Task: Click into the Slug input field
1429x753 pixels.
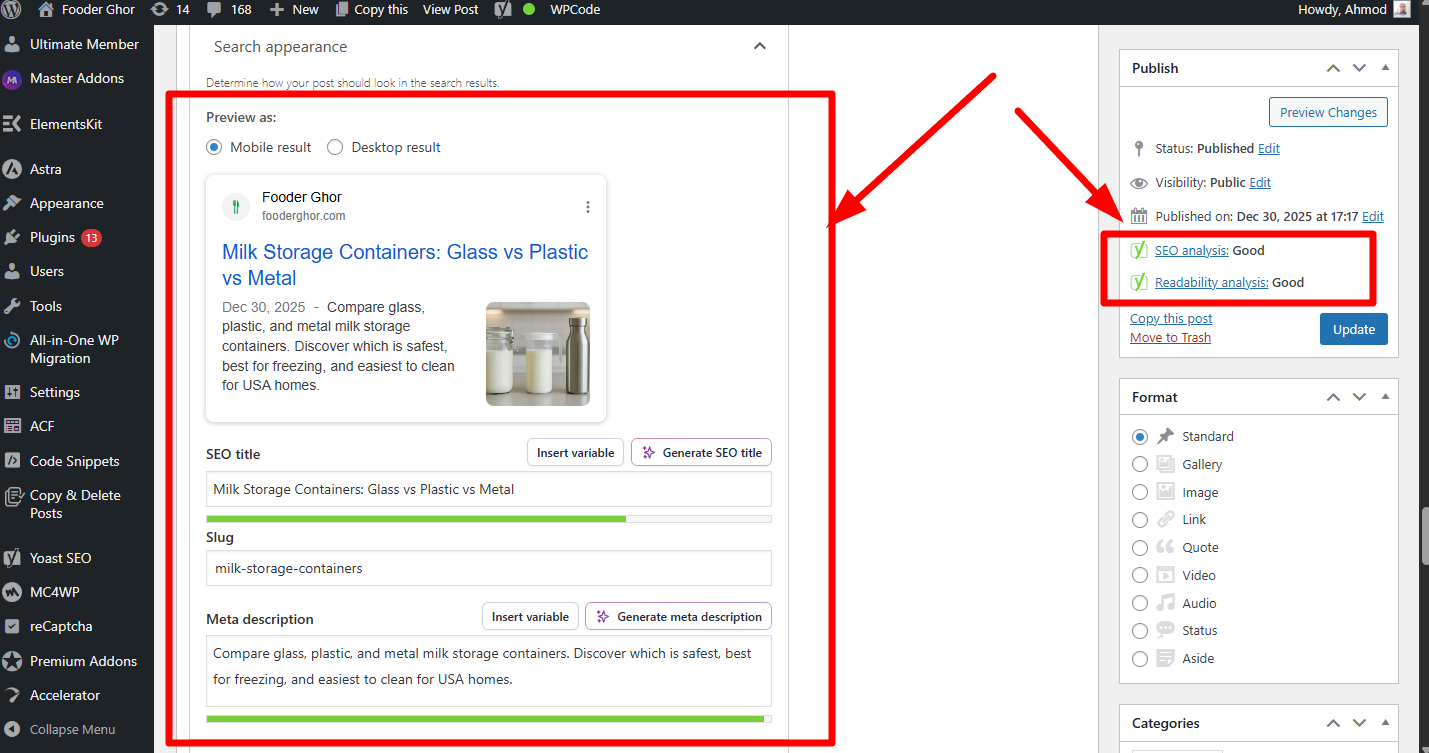Action: tap(488, 568)
